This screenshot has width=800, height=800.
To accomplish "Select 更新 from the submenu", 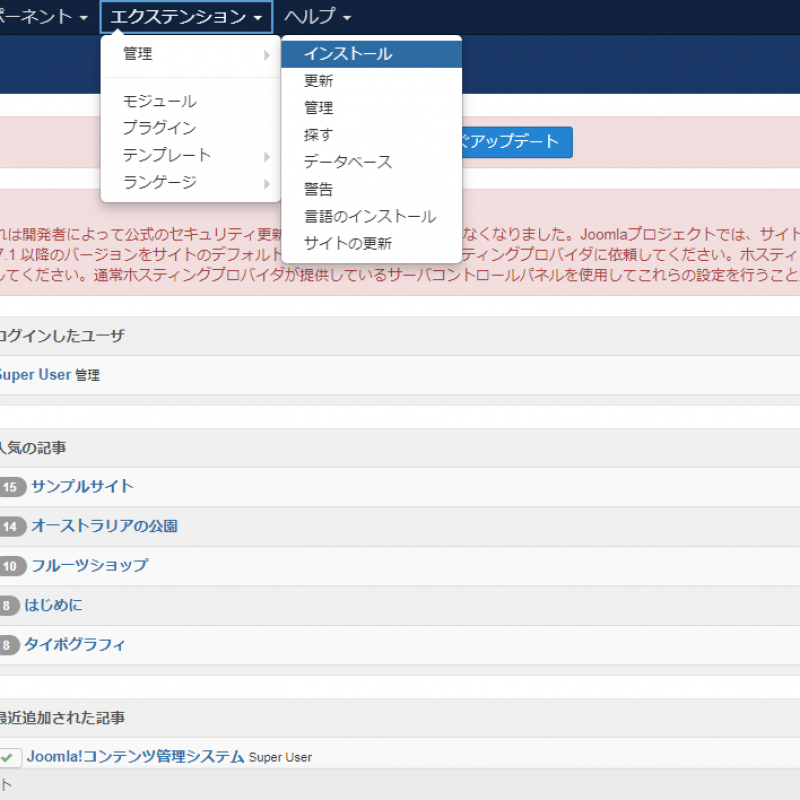I will point(319,81).
